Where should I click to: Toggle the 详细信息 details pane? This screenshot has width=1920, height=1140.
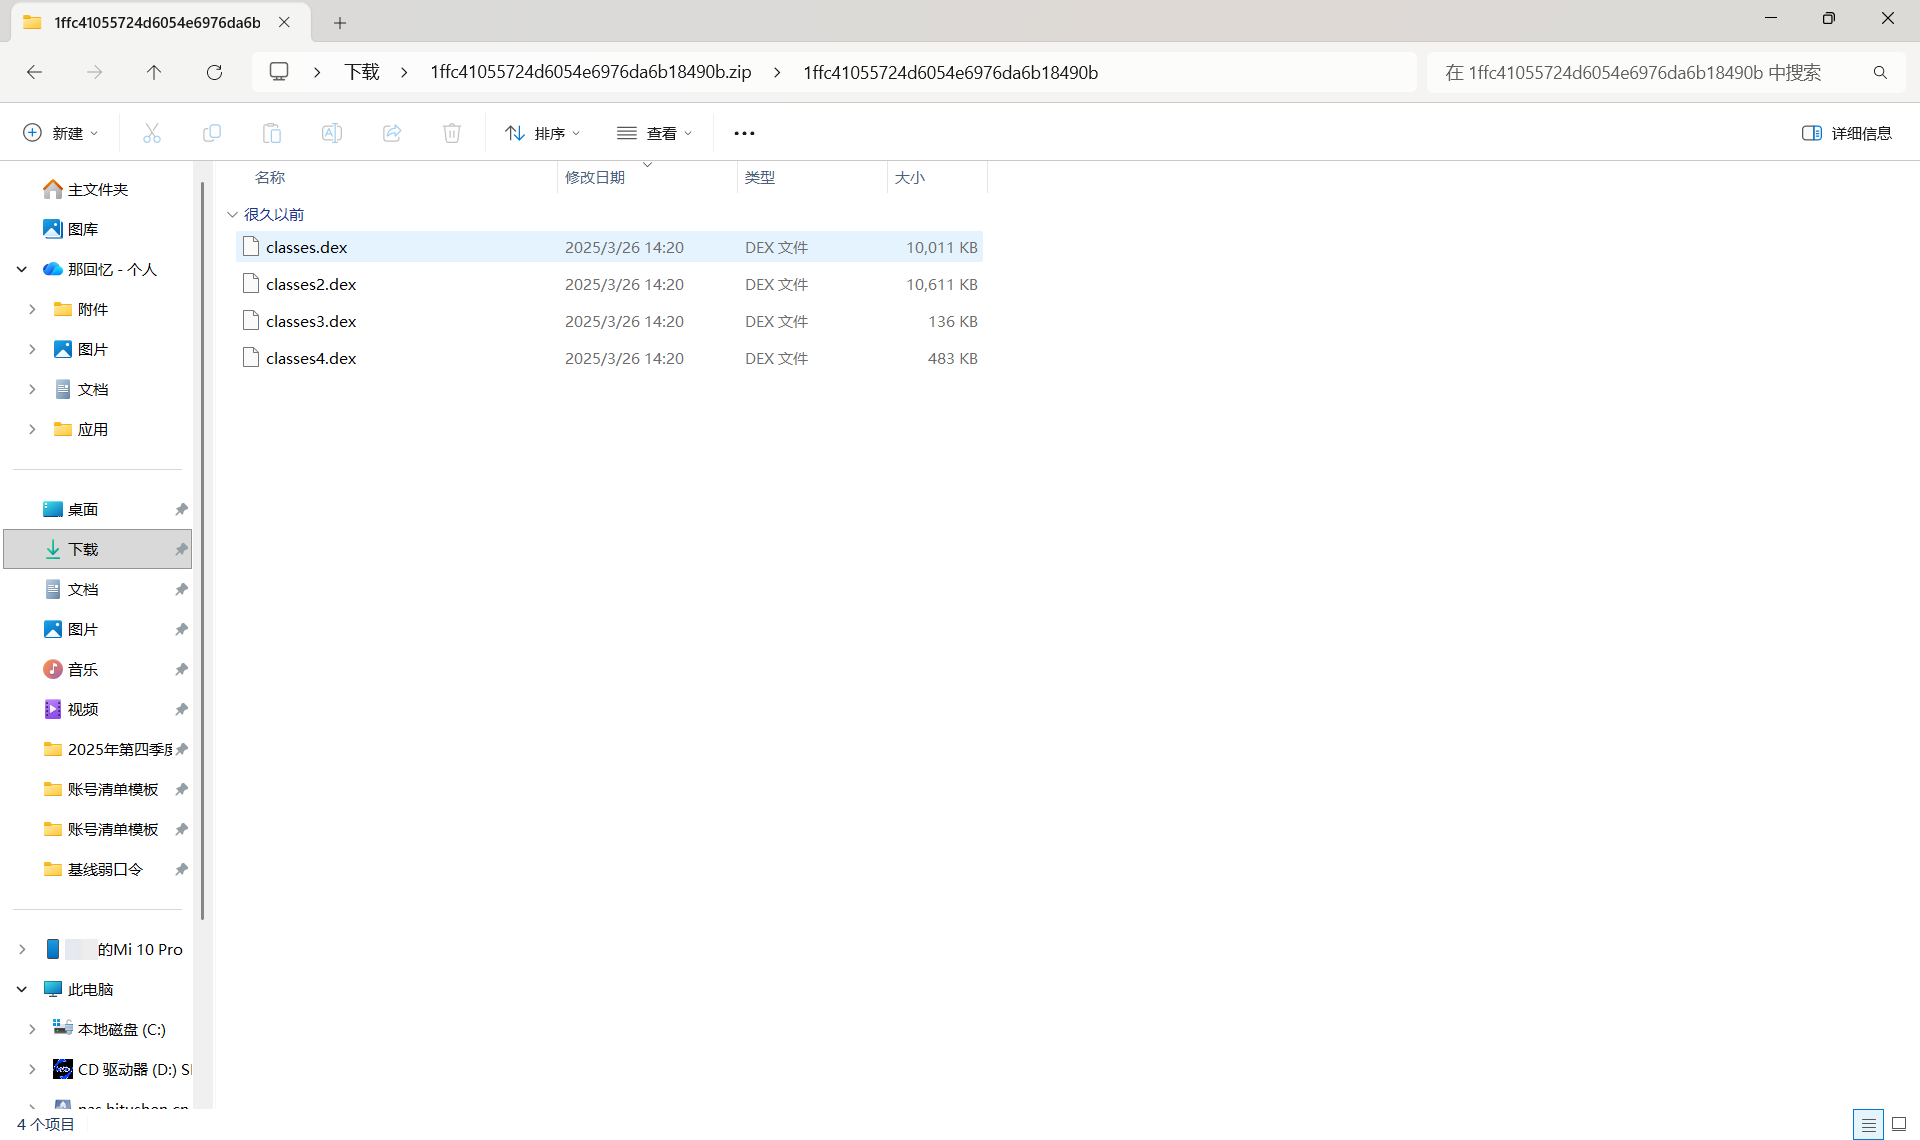[1846, 133]
